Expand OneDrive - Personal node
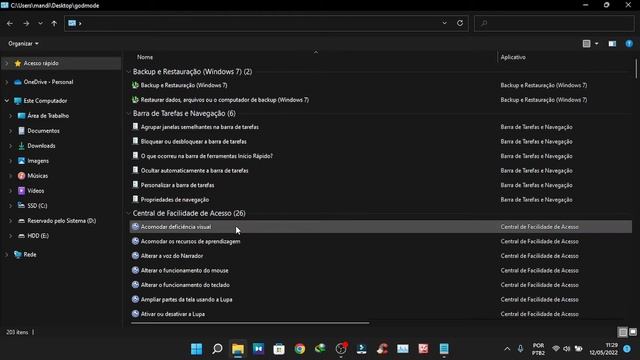Viewport: 640px width, 360px height. pyautogui.click(x=7, y=82)
